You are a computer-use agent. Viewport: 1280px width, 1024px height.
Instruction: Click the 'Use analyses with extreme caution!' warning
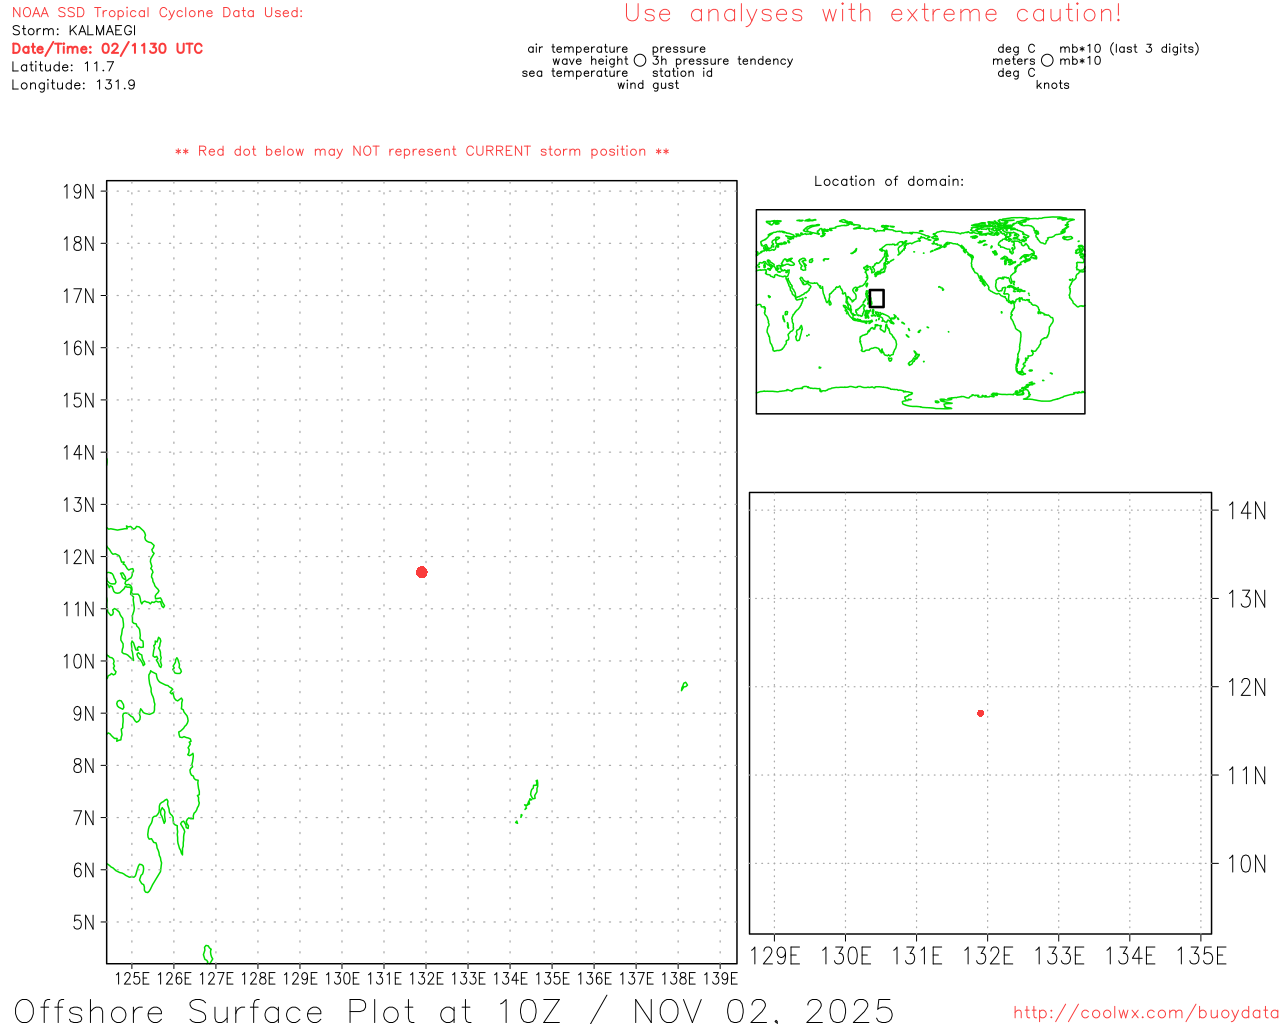coord(872,14)
